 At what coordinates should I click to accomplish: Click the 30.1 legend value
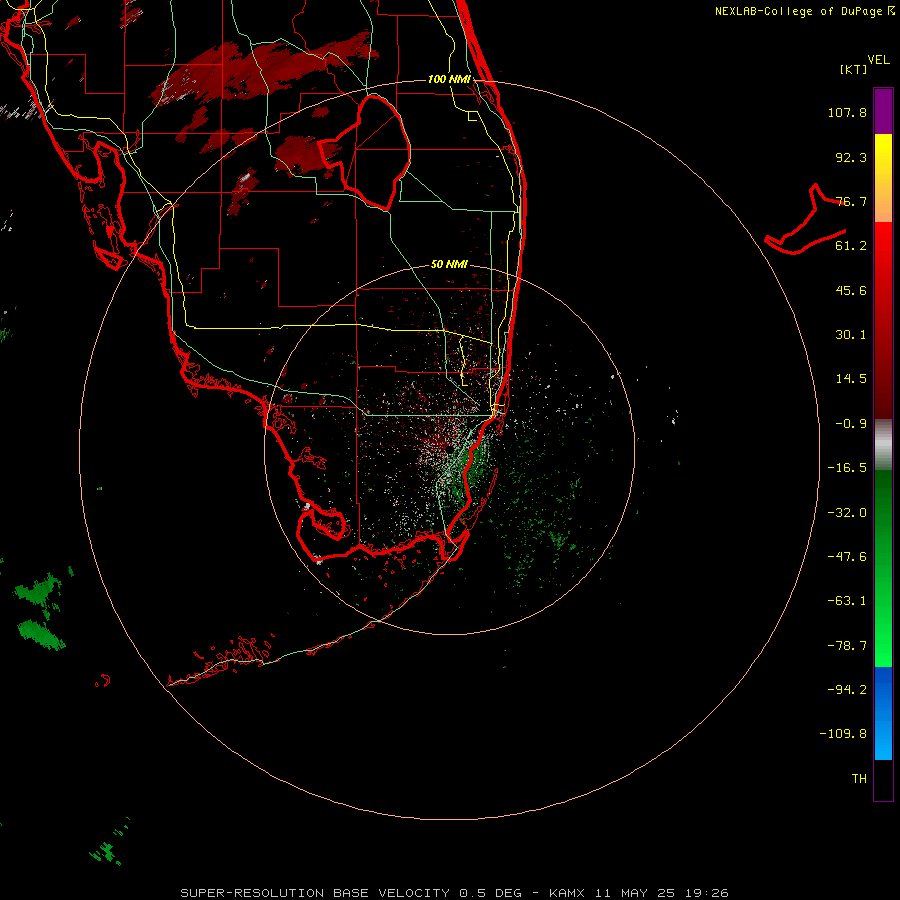tap(851, 335)
